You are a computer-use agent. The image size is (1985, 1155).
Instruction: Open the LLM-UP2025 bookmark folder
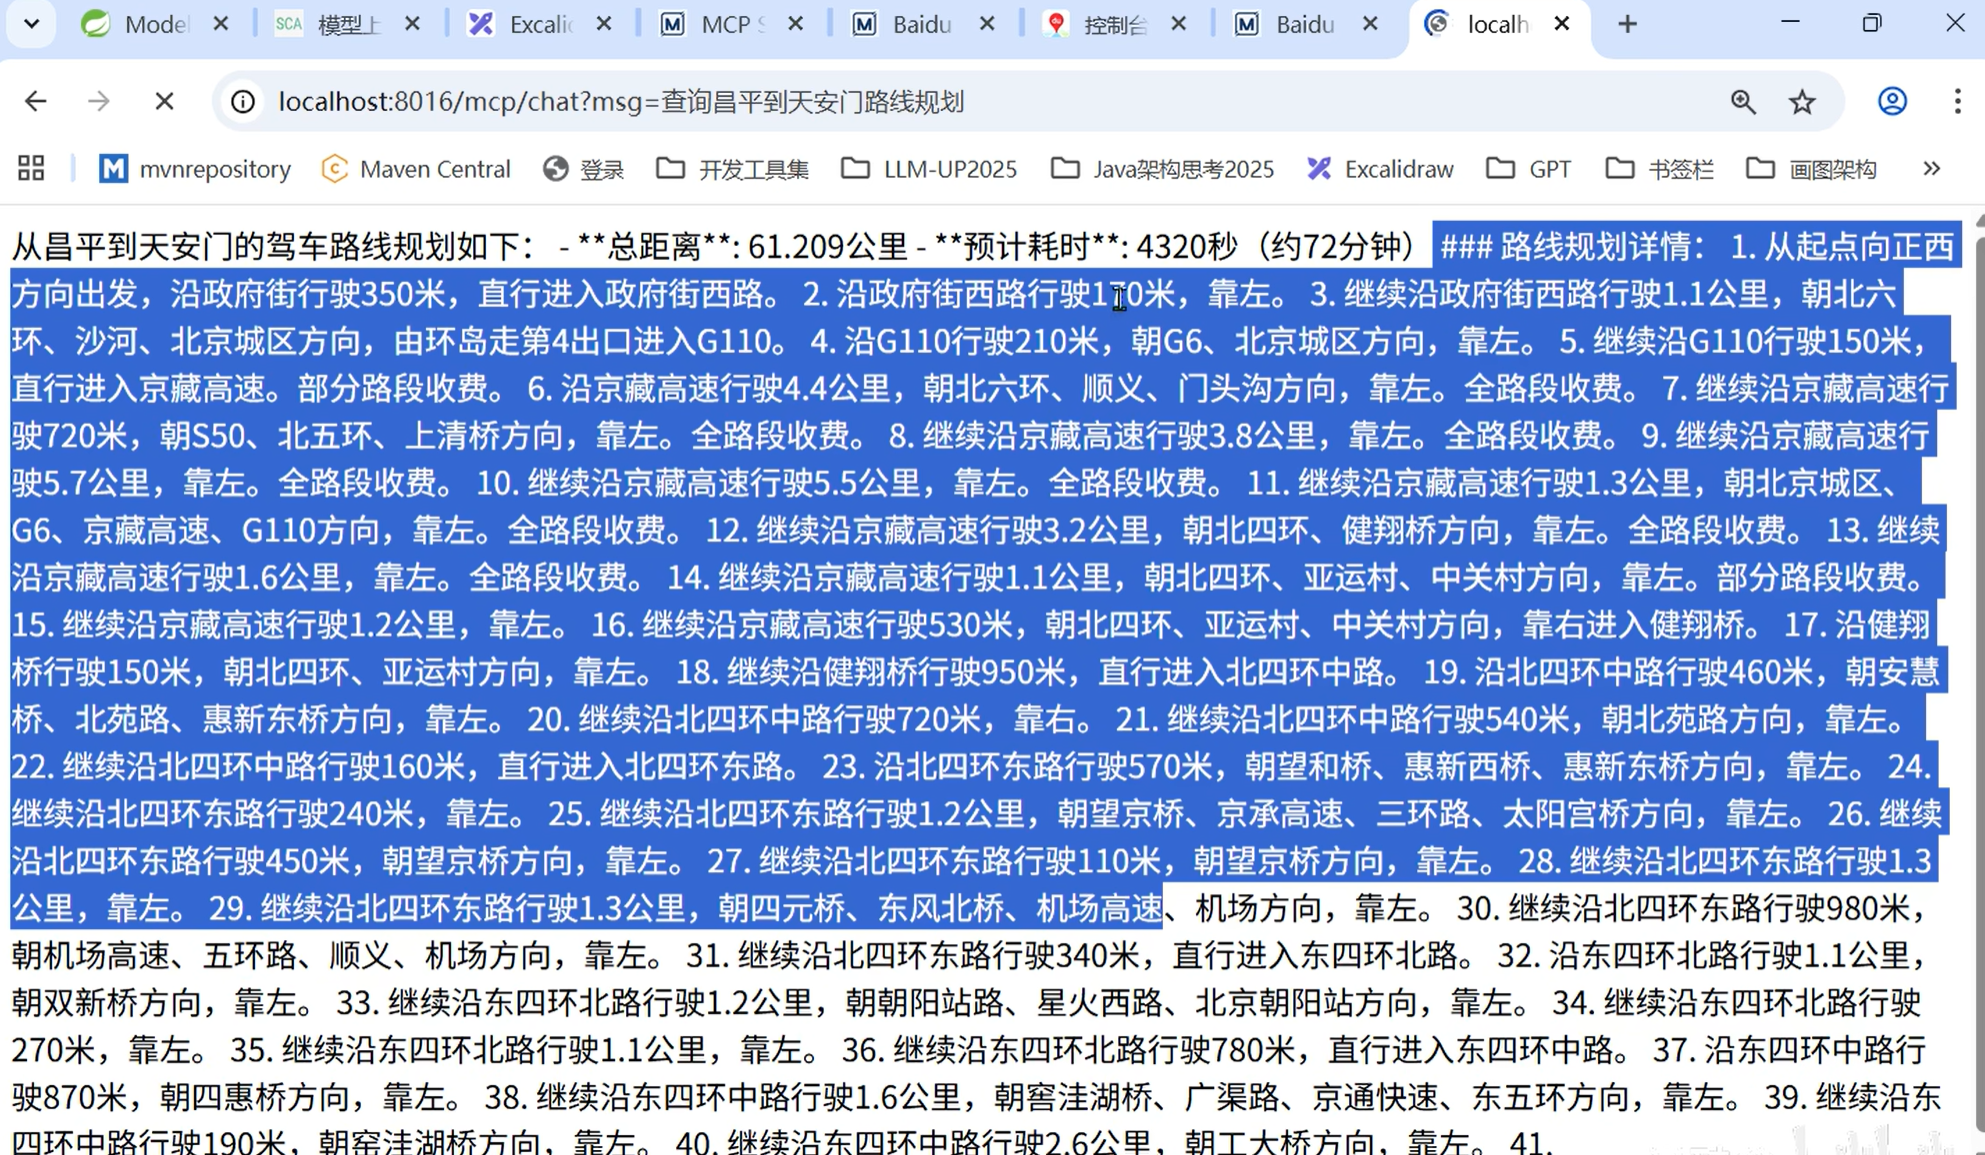point(929,169)
